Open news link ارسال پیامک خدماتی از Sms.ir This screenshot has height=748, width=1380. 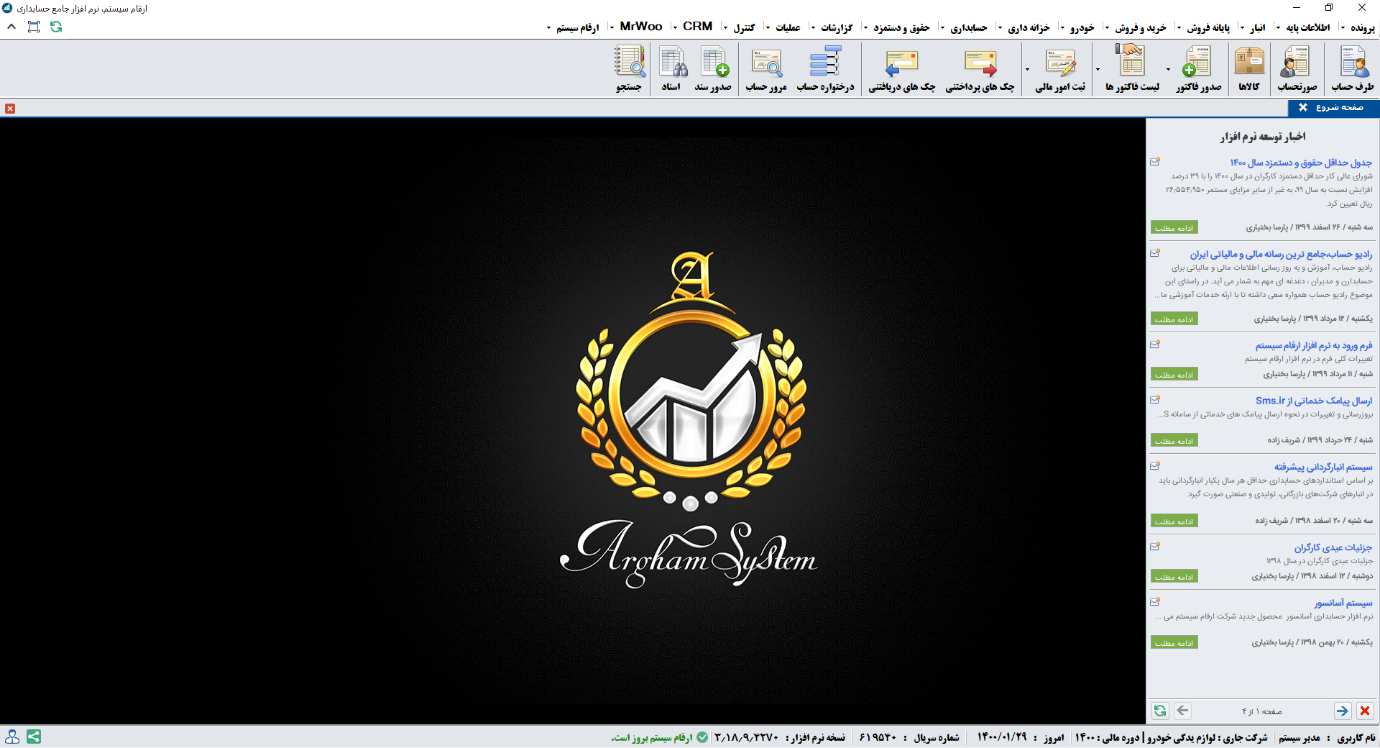click(x=1315, y=401)
